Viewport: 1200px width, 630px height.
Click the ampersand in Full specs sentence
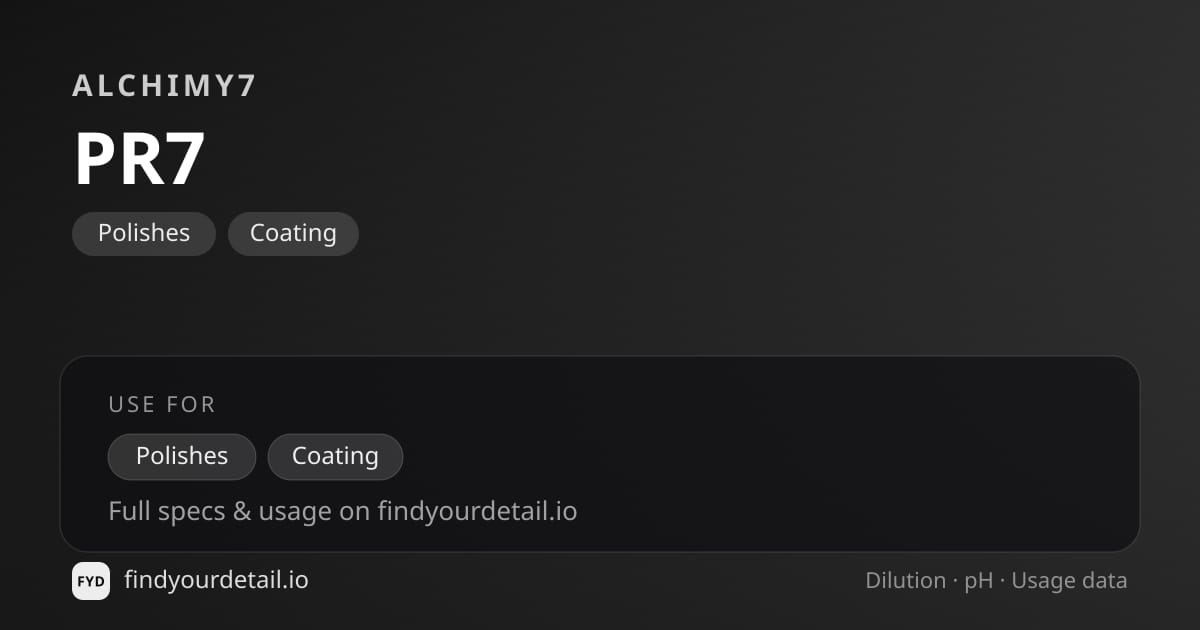[x=242, y=511]
